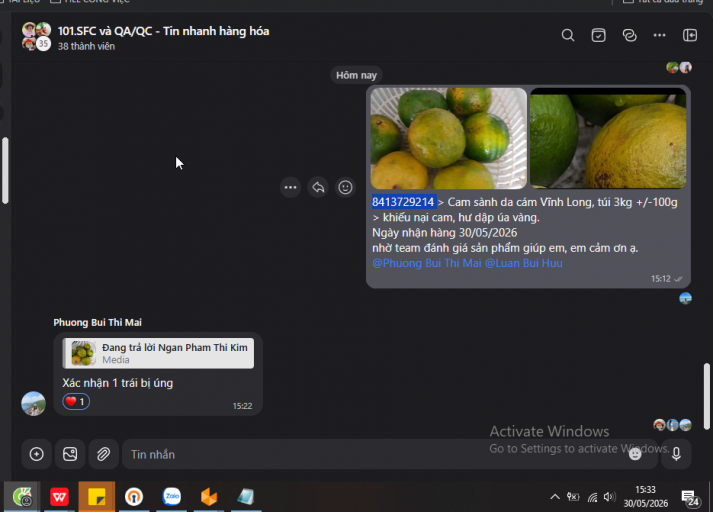This screenshot has height=512, width=713.
Task: Open the plus attachment menu
Action: pos(36,454)
